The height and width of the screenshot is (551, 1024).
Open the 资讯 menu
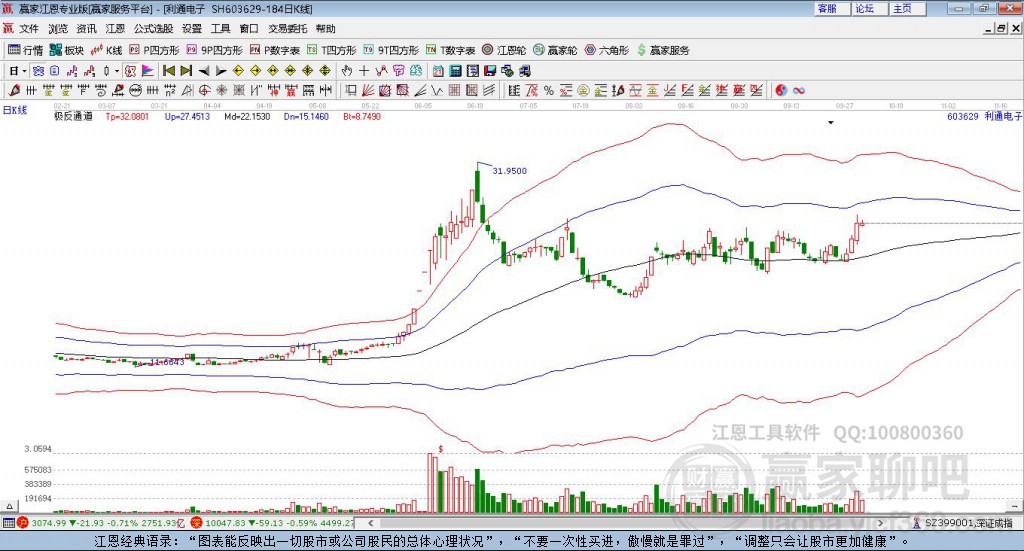[x=86, y=29]
